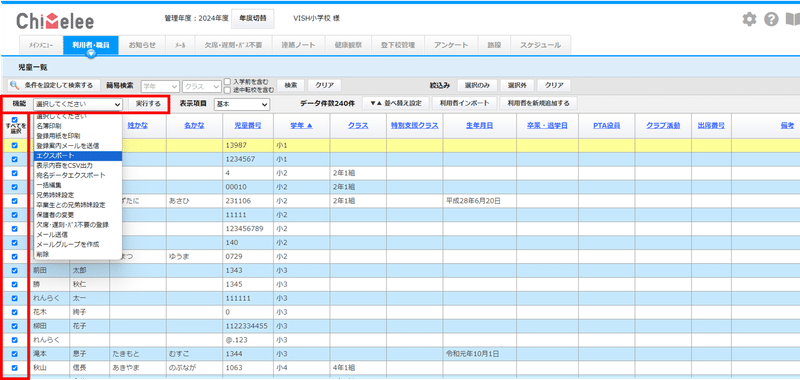This screenshot has width=800, height=380.
Task: Click the magnifier icon beside 条件を設定して検索する
Action: (x=15, y=85)
